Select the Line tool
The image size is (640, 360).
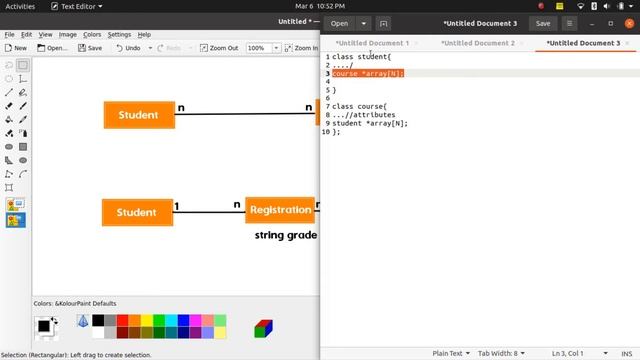point(9,92)
